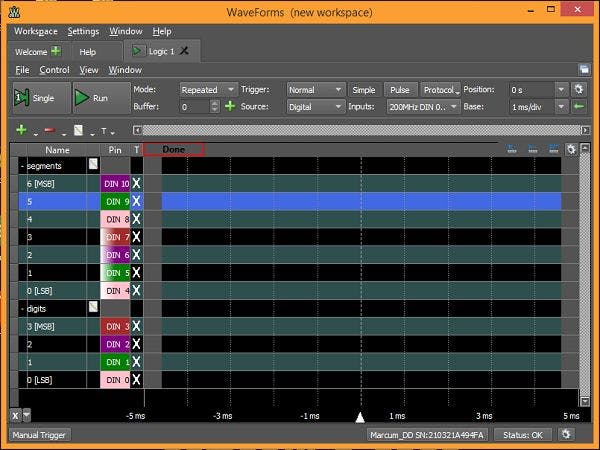Click the green left arrow beside Base
Screen dimensions: 600x450
579,106
